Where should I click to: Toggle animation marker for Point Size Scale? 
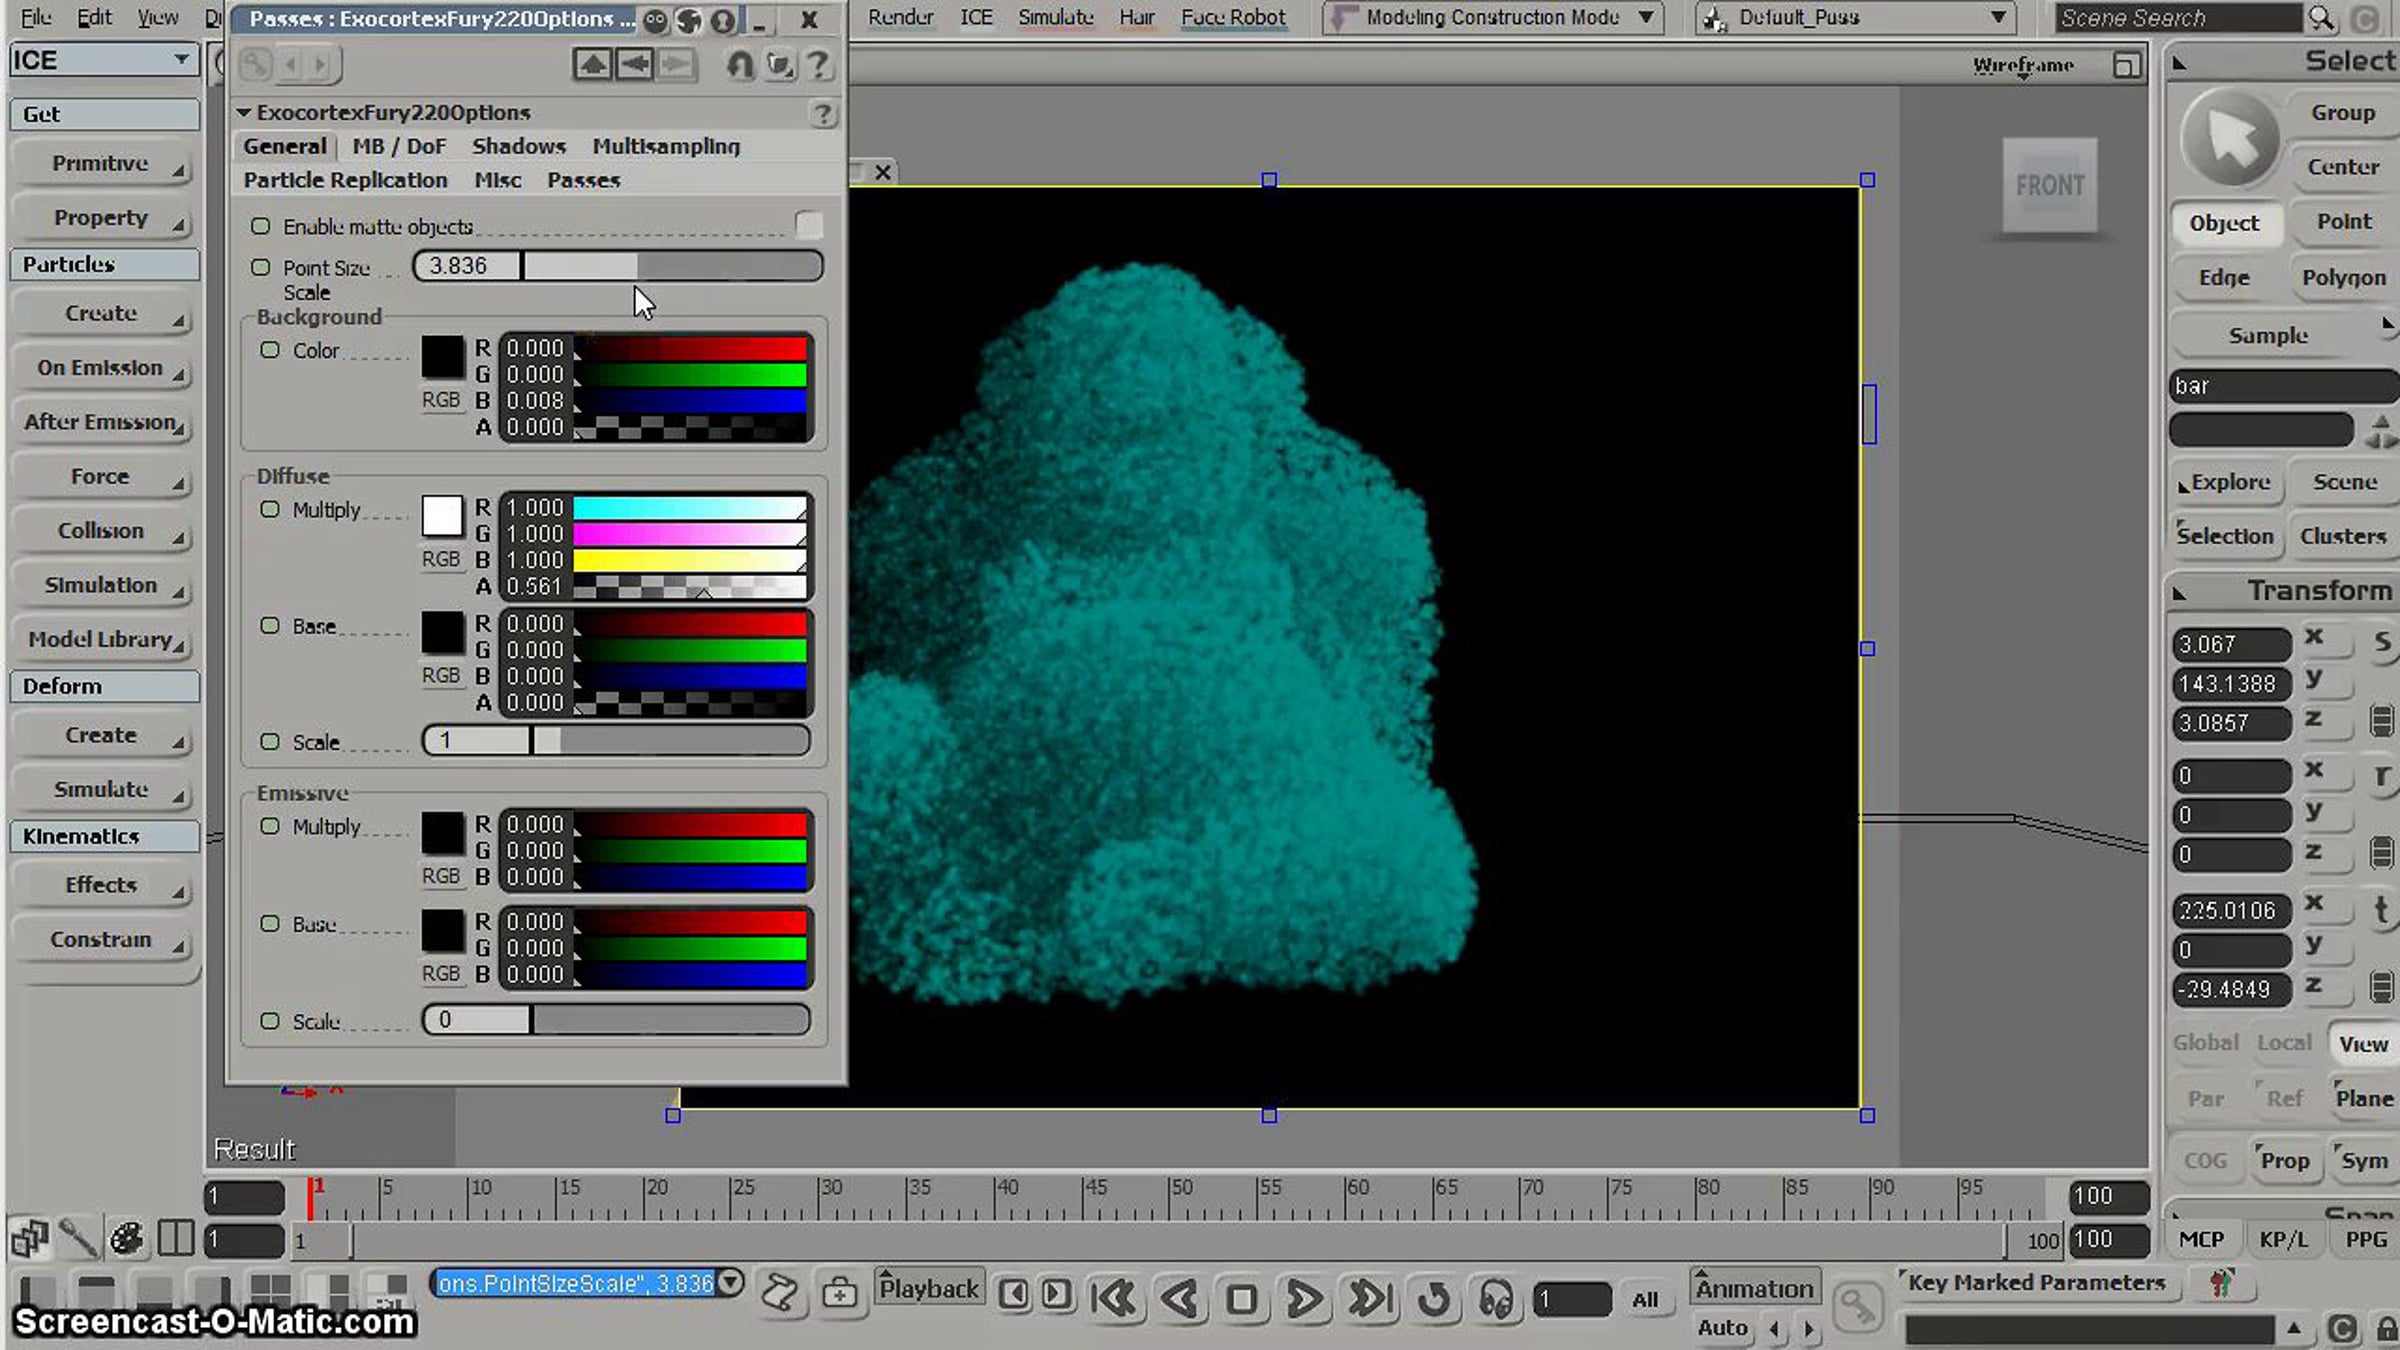point(261,267)
